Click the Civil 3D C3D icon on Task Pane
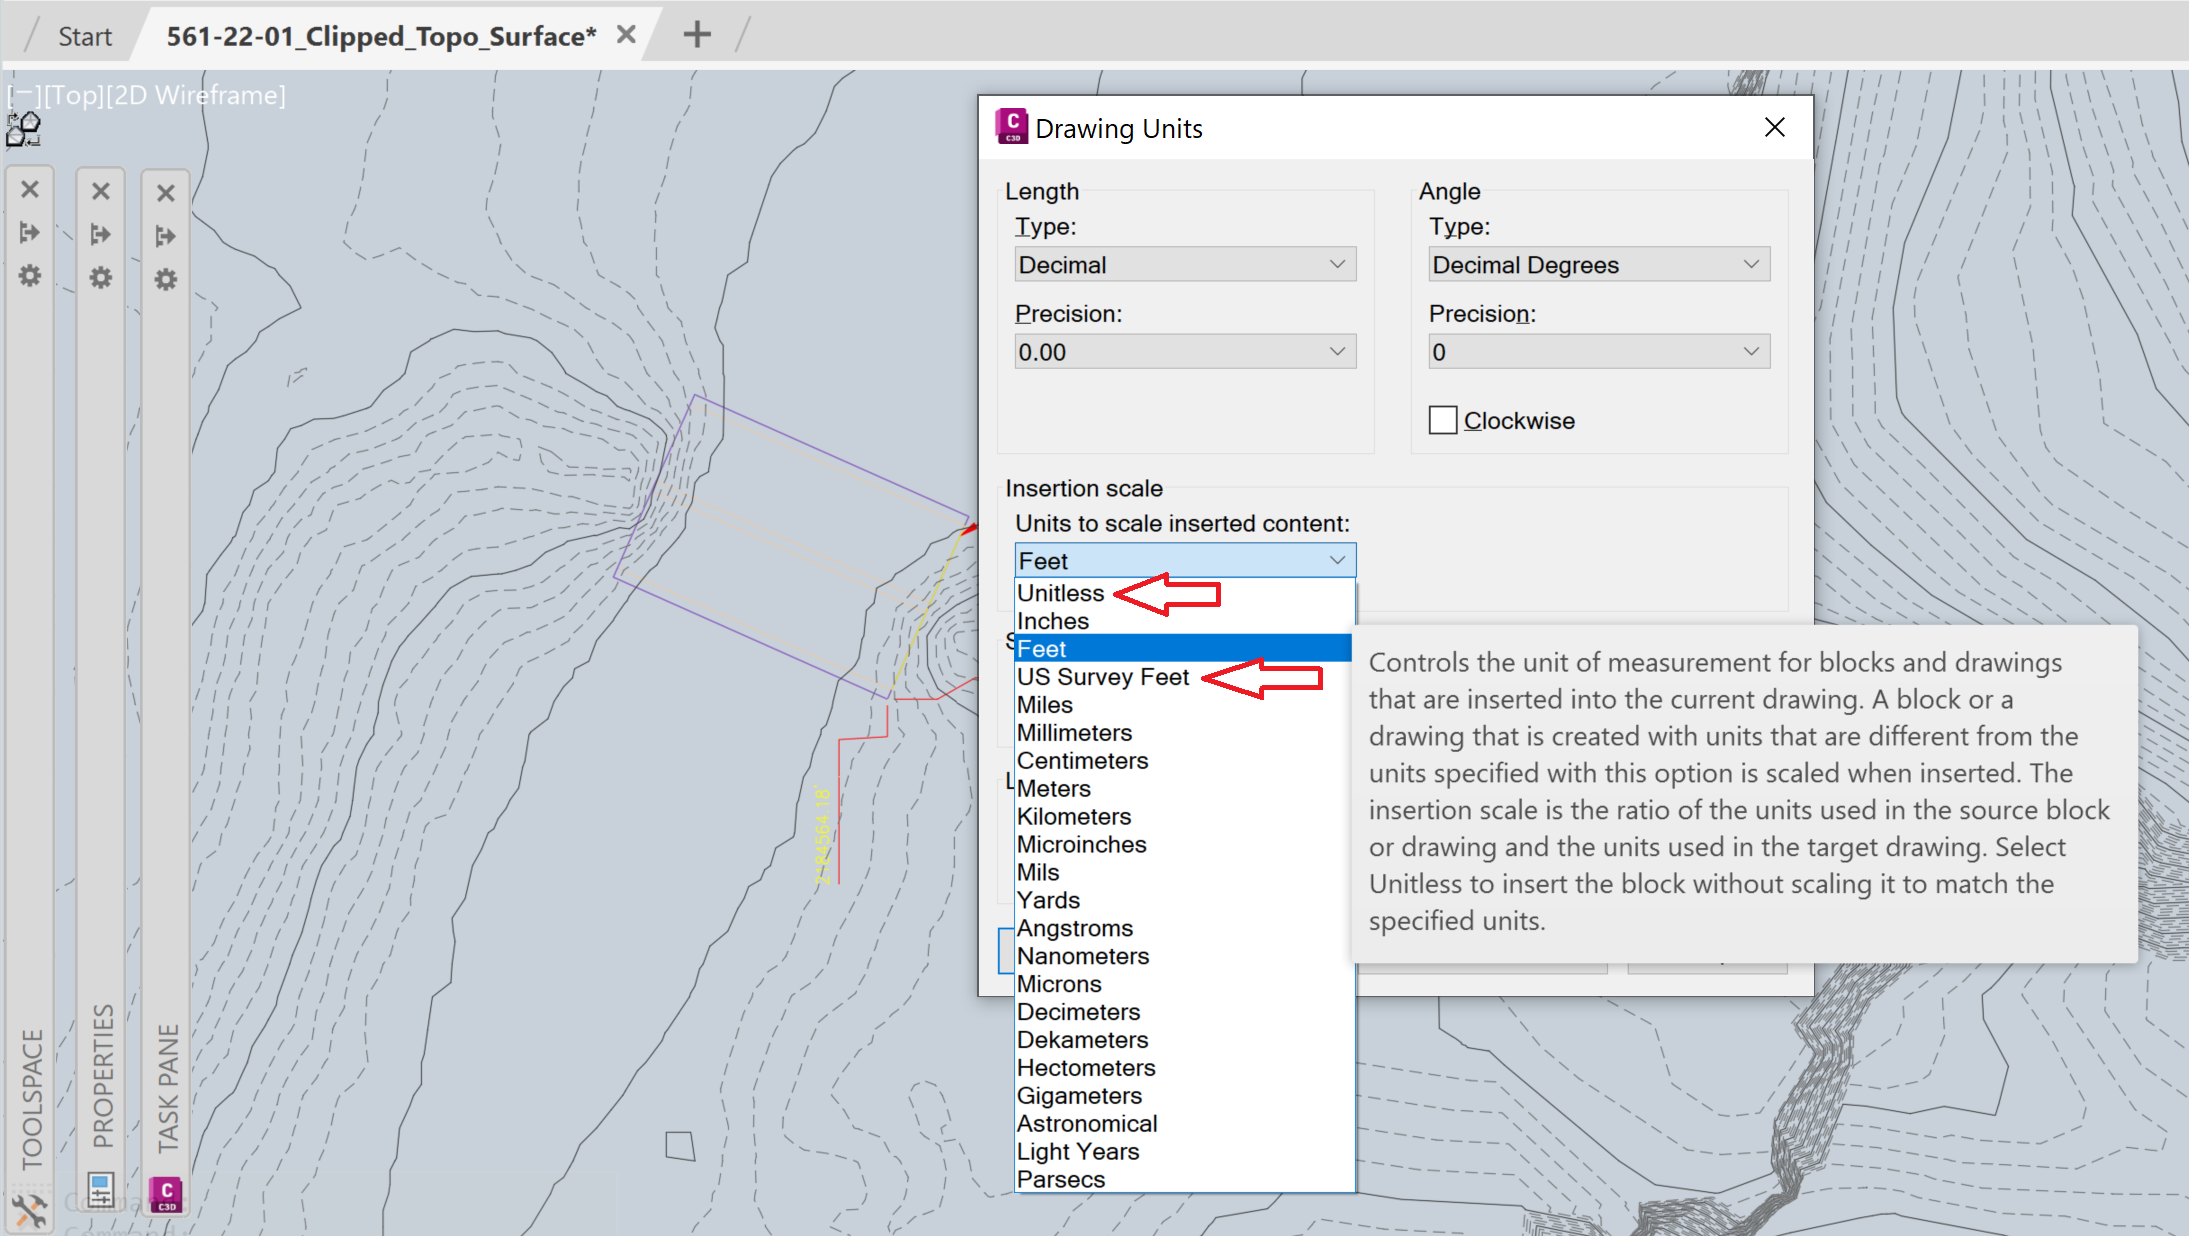 (165, 1193)
